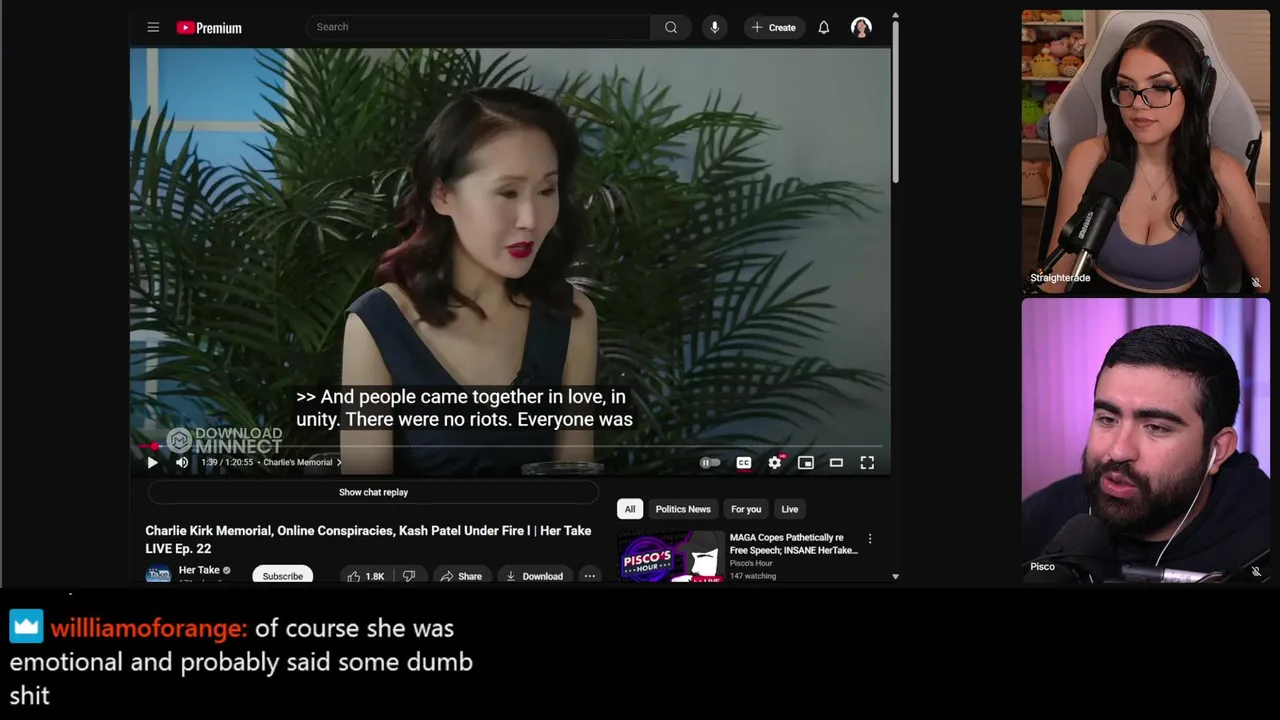Dislike the video
This screenshot has width=1280, height=720.
(409, 576)
